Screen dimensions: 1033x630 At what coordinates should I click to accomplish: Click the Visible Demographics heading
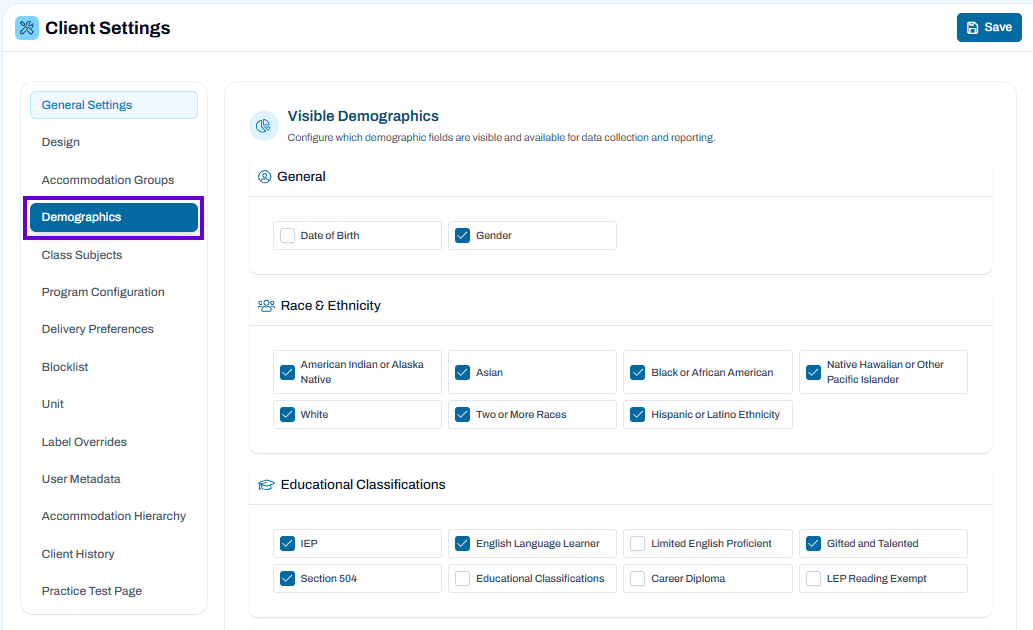point(363,116)
